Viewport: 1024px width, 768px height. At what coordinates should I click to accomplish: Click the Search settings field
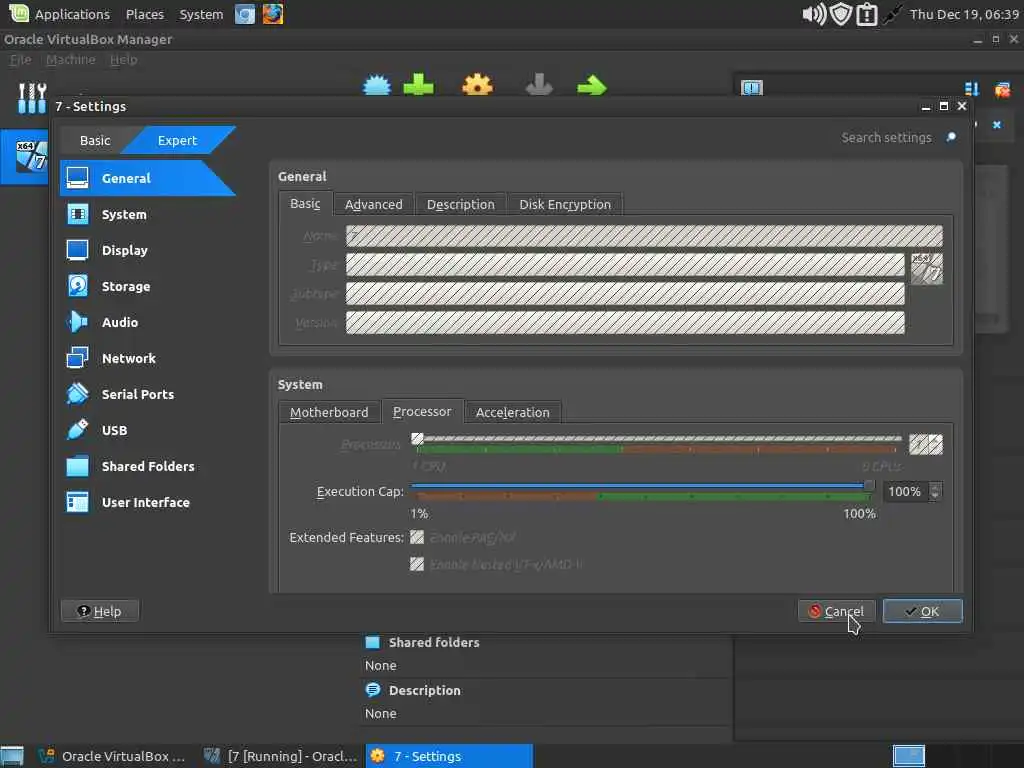[x=886, y=138]
